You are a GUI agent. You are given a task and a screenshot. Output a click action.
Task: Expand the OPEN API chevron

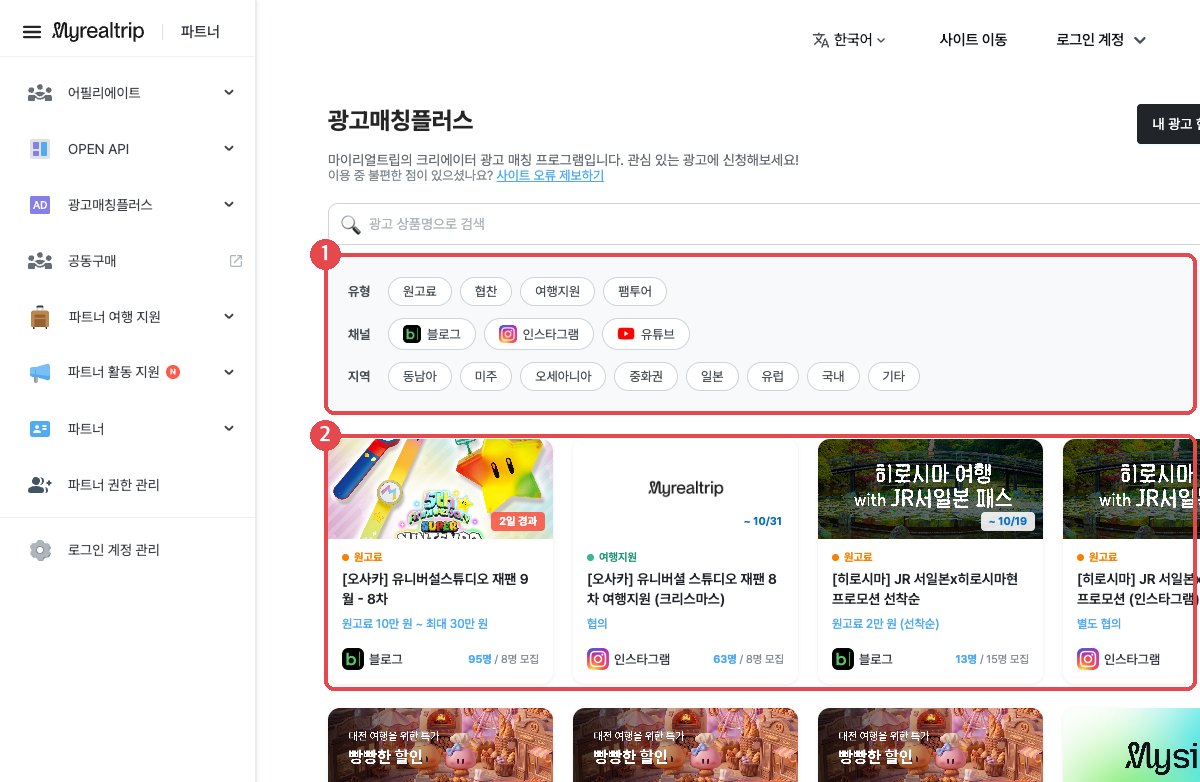[229, 149]
